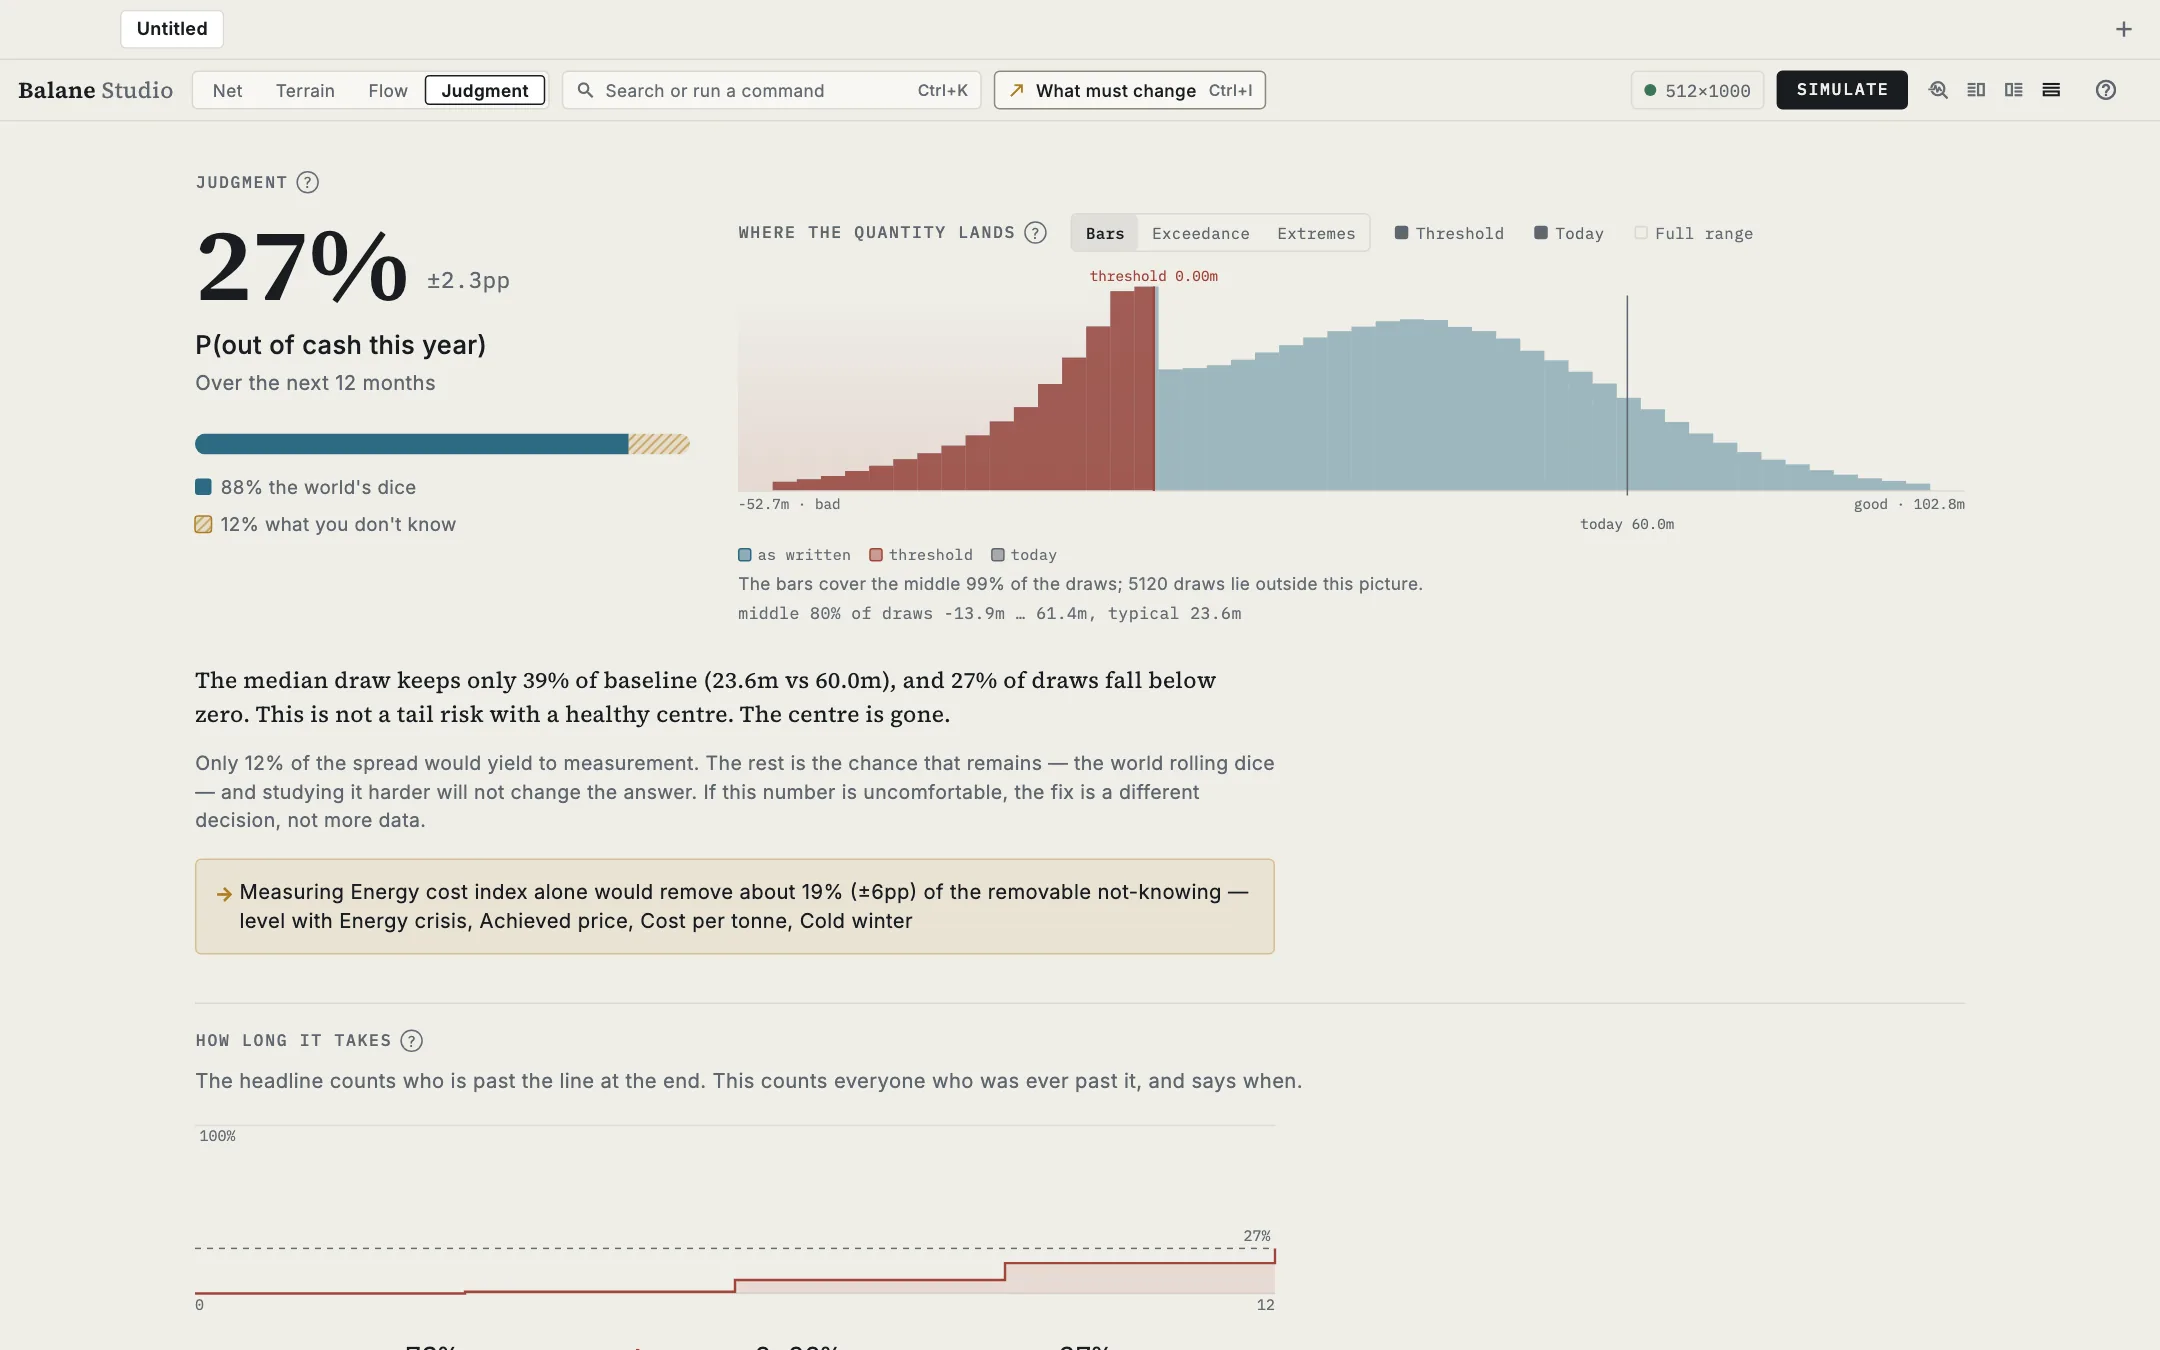Screen dimensions: 2160x1350
Task: Enable the Full range checkbox
Action: (1641, 233)
